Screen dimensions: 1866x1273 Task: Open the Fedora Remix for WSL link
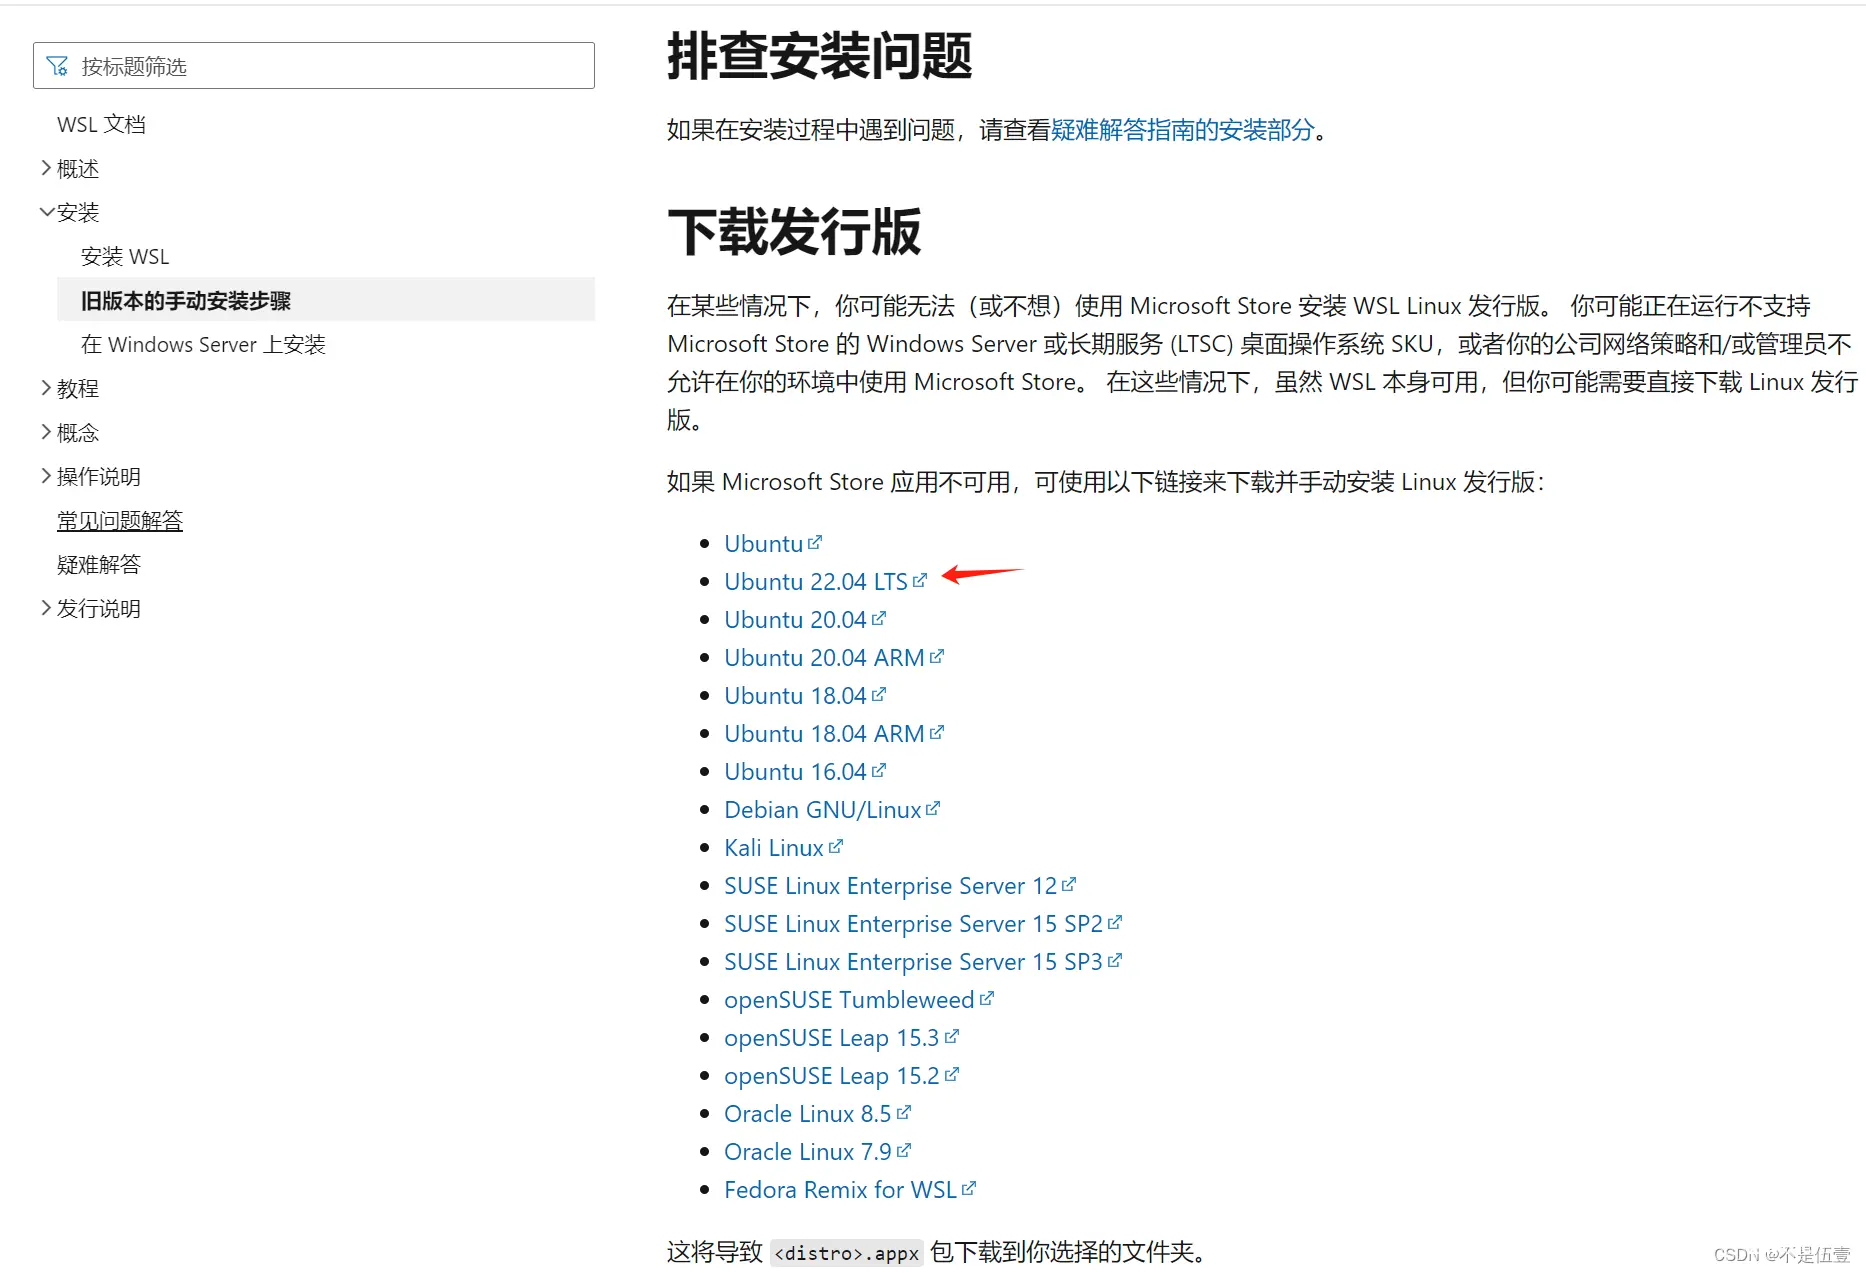[x=840, y=1189]
